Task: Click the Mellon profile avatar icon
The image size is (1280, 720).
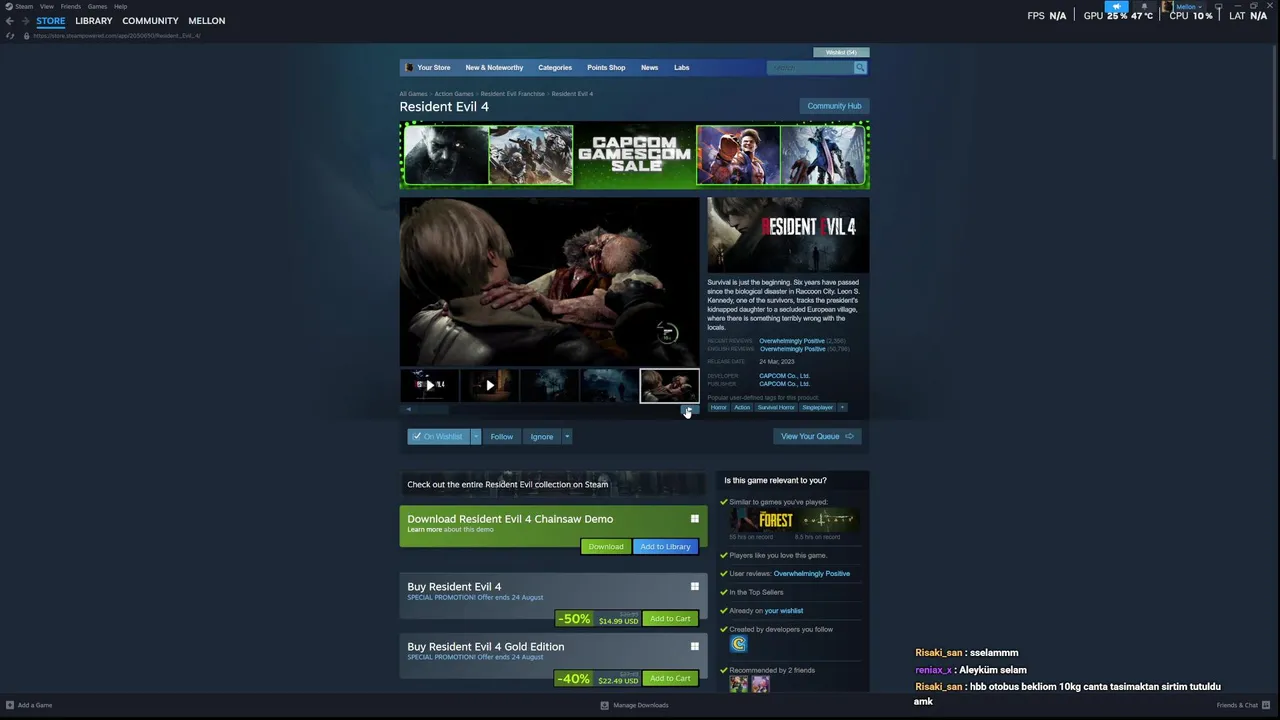Action: pyautogui.click(x=1167, y=6)
